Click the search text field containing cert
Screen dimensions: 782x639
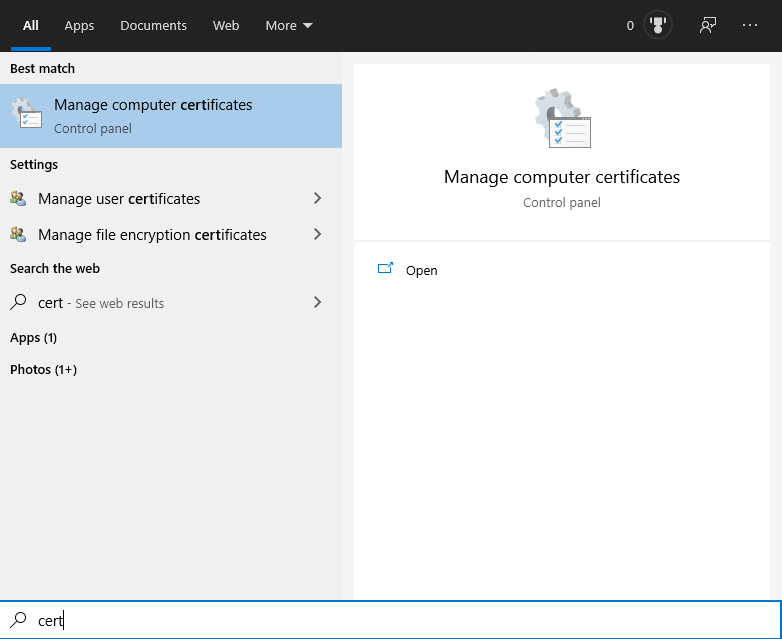(391, 620)
